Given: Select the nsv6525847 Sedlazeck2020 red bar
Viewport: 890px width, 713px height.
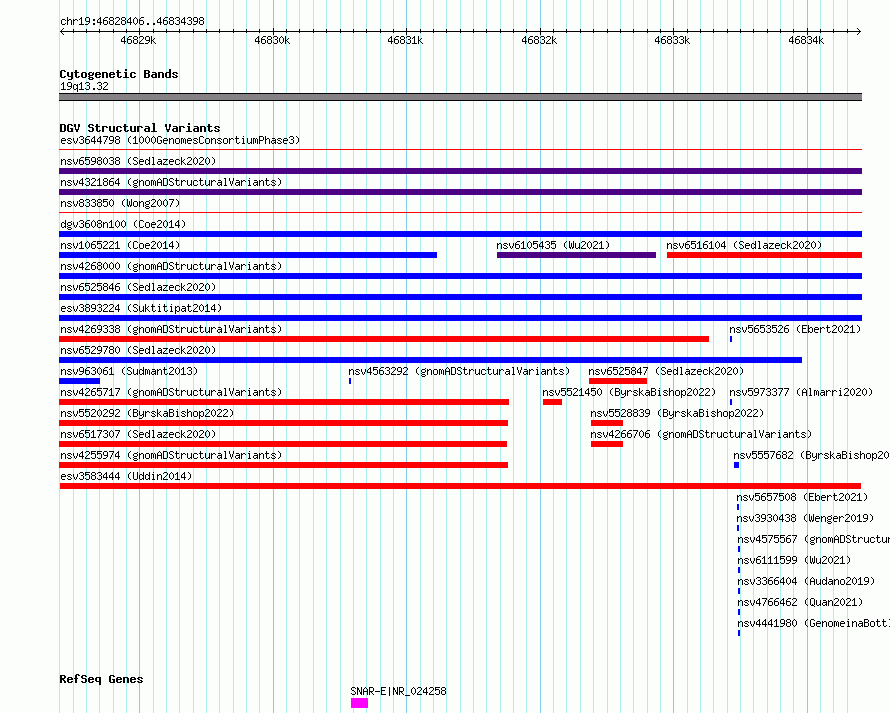Looking at the screenshot, I should [618, 381].
